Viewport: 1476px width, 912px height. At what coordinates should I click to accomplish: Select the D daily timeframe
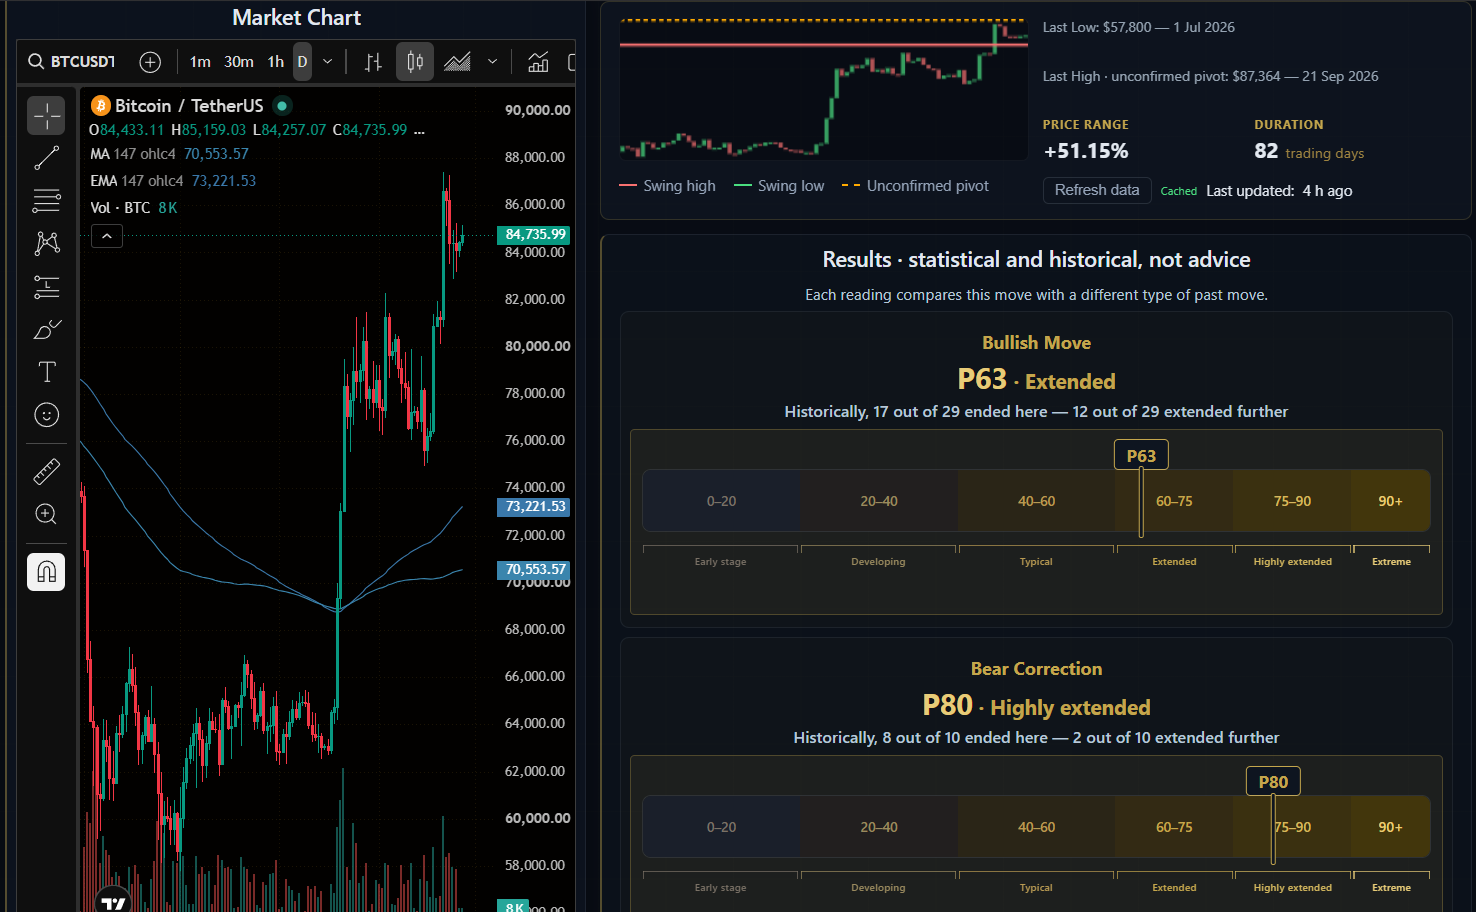pyautogui.click(x=302, y=62)
